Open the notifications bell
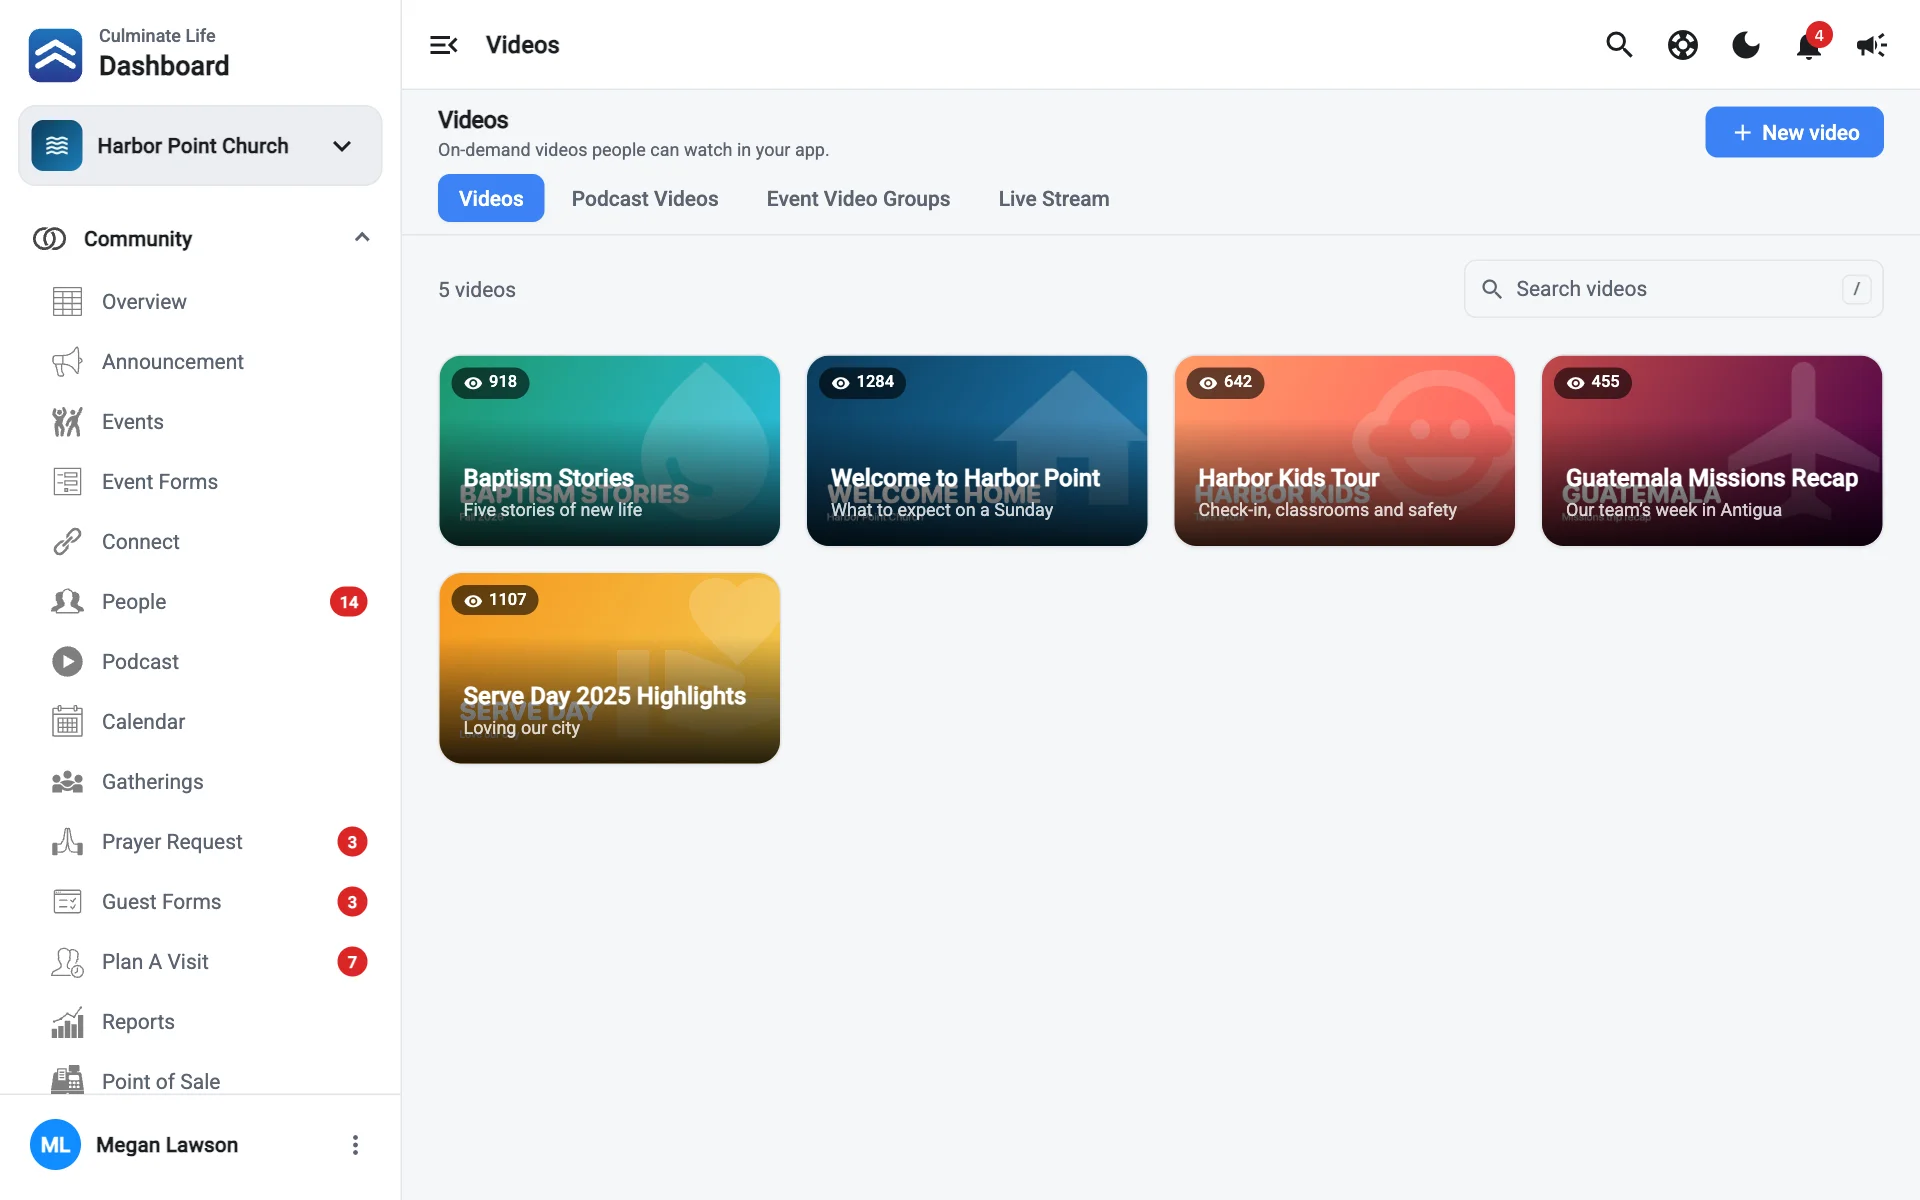This screenshot has width=1920, height=1200. coord(1809,45)
